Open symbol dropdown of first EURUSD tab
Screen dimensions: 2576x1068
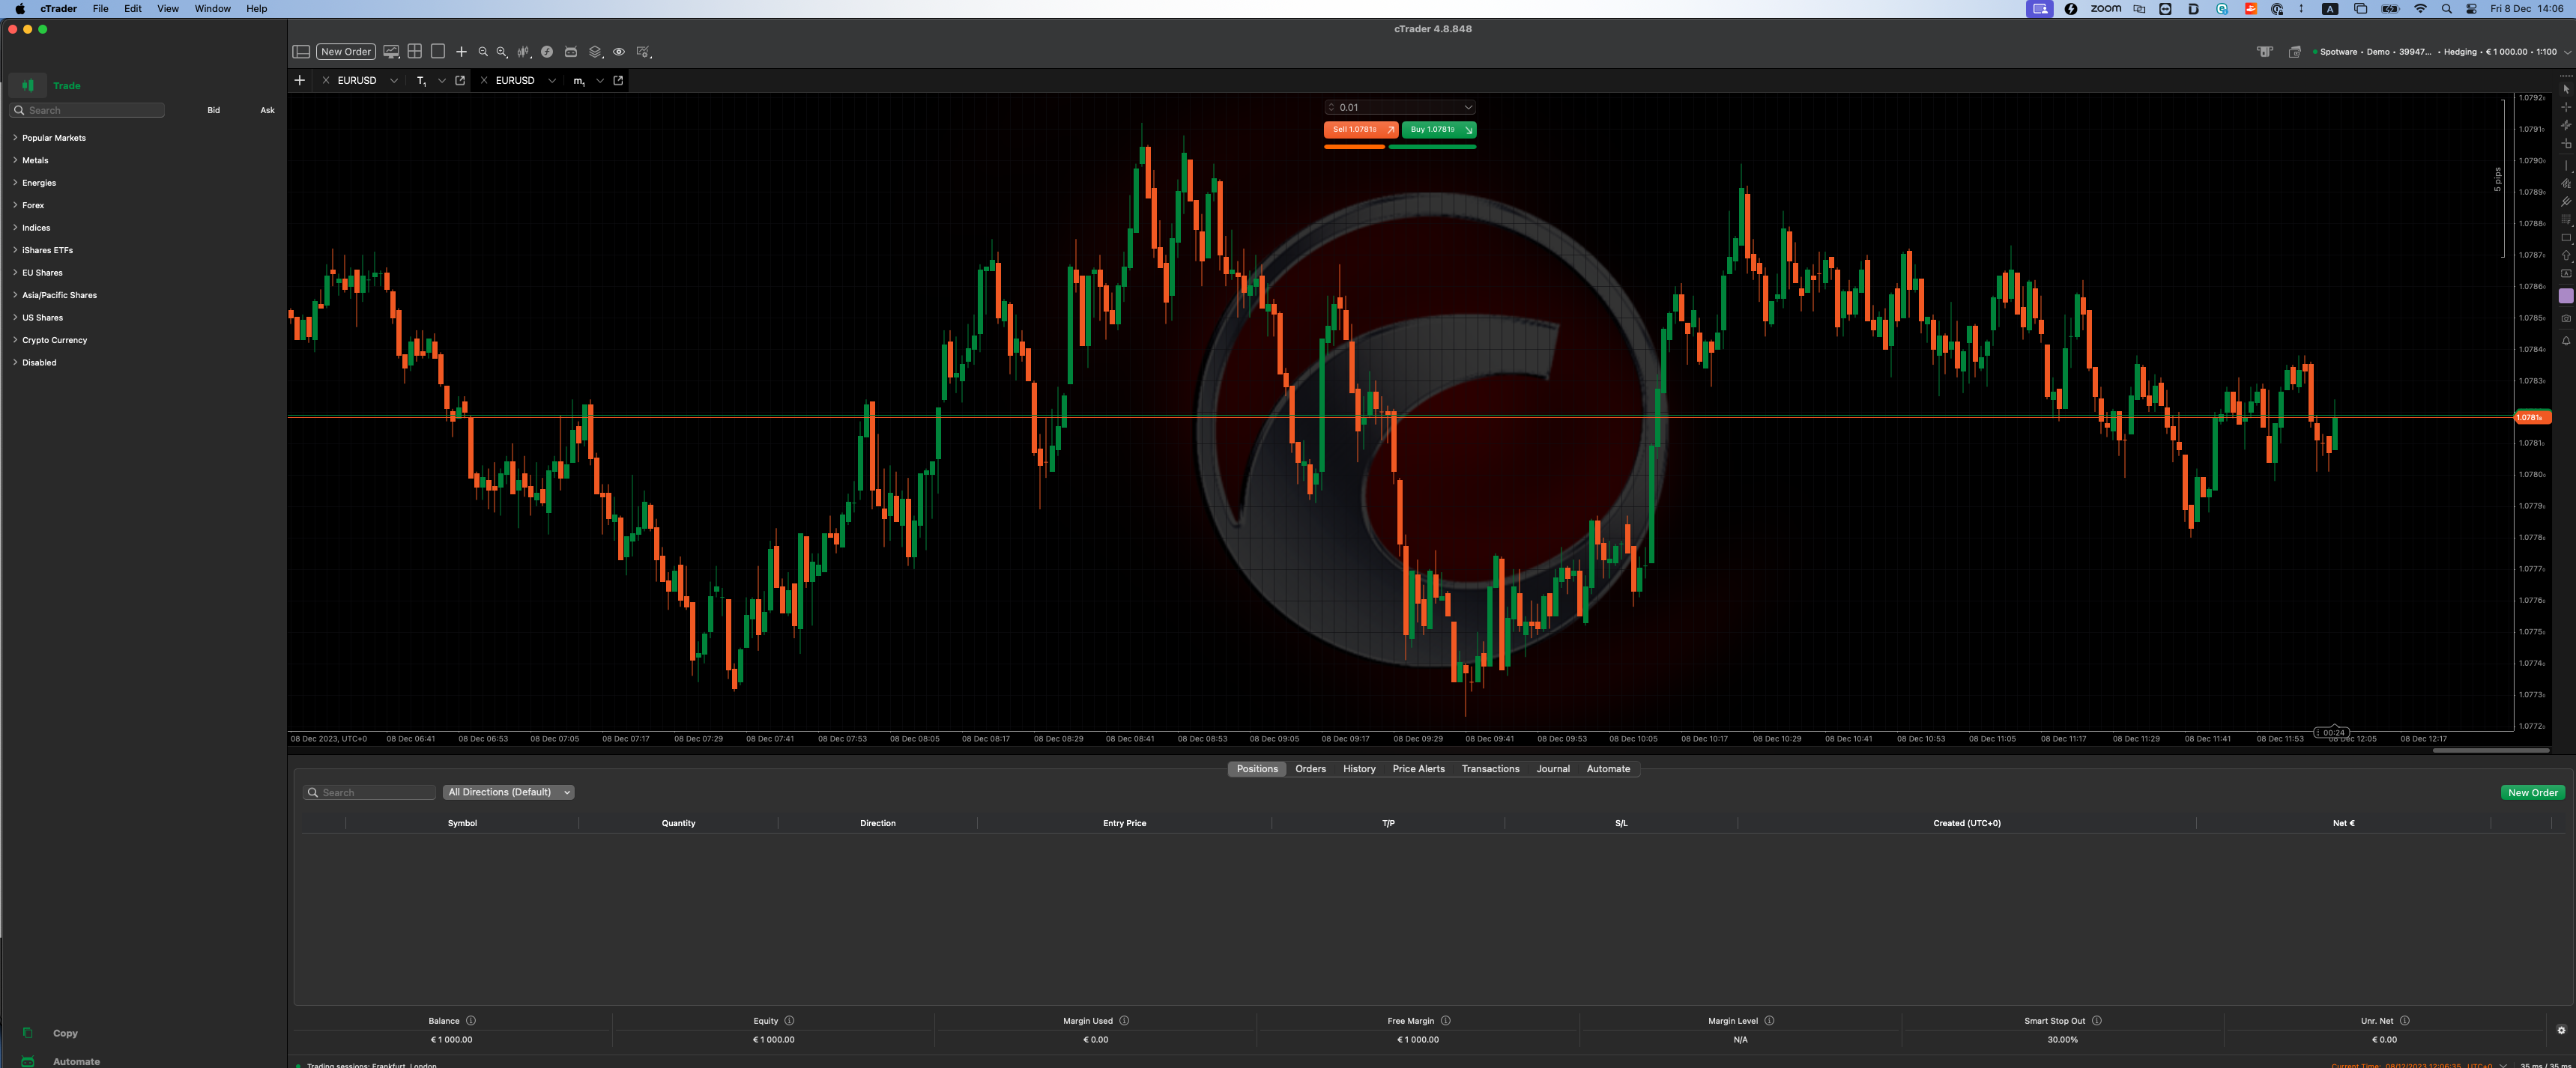click(394, 81)
